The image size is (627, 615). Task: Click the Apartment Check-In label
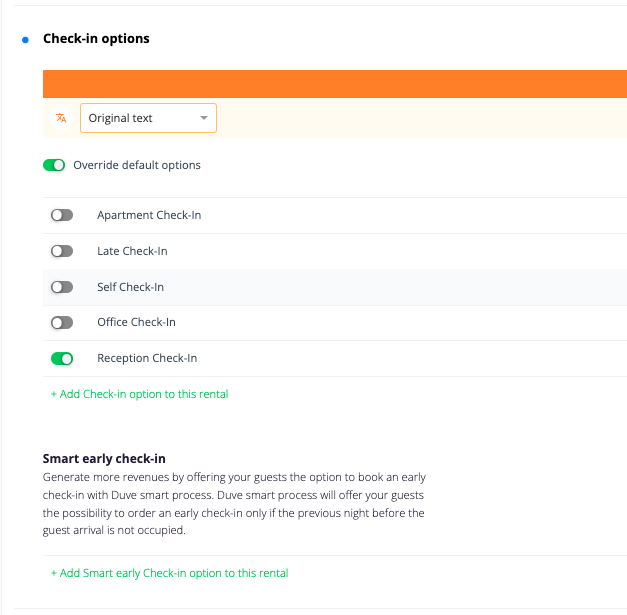pyautogui.click(x=149, y=215)
